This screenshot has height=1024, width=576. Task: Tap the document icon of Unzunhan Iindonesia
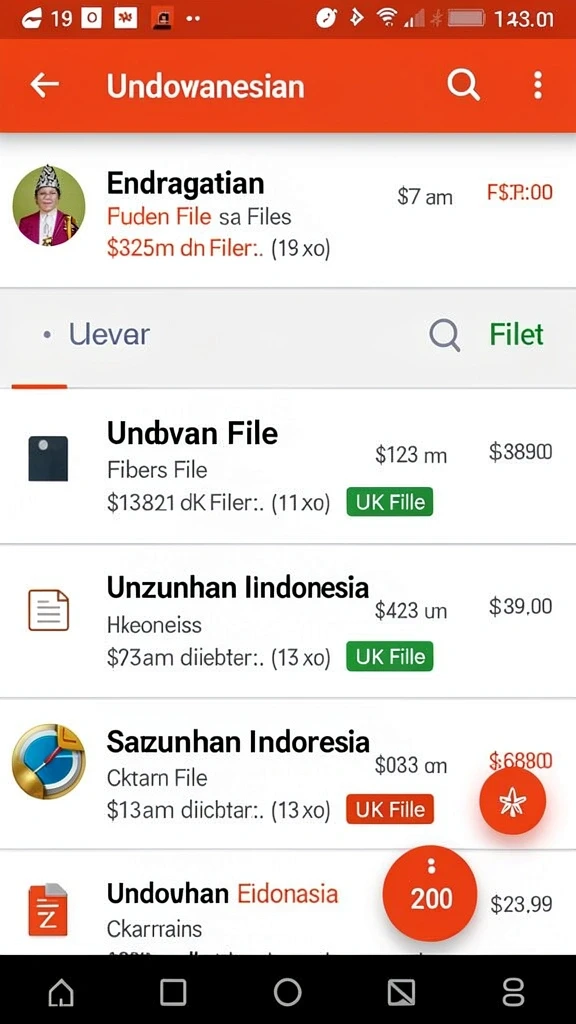(x=48, y=610)
